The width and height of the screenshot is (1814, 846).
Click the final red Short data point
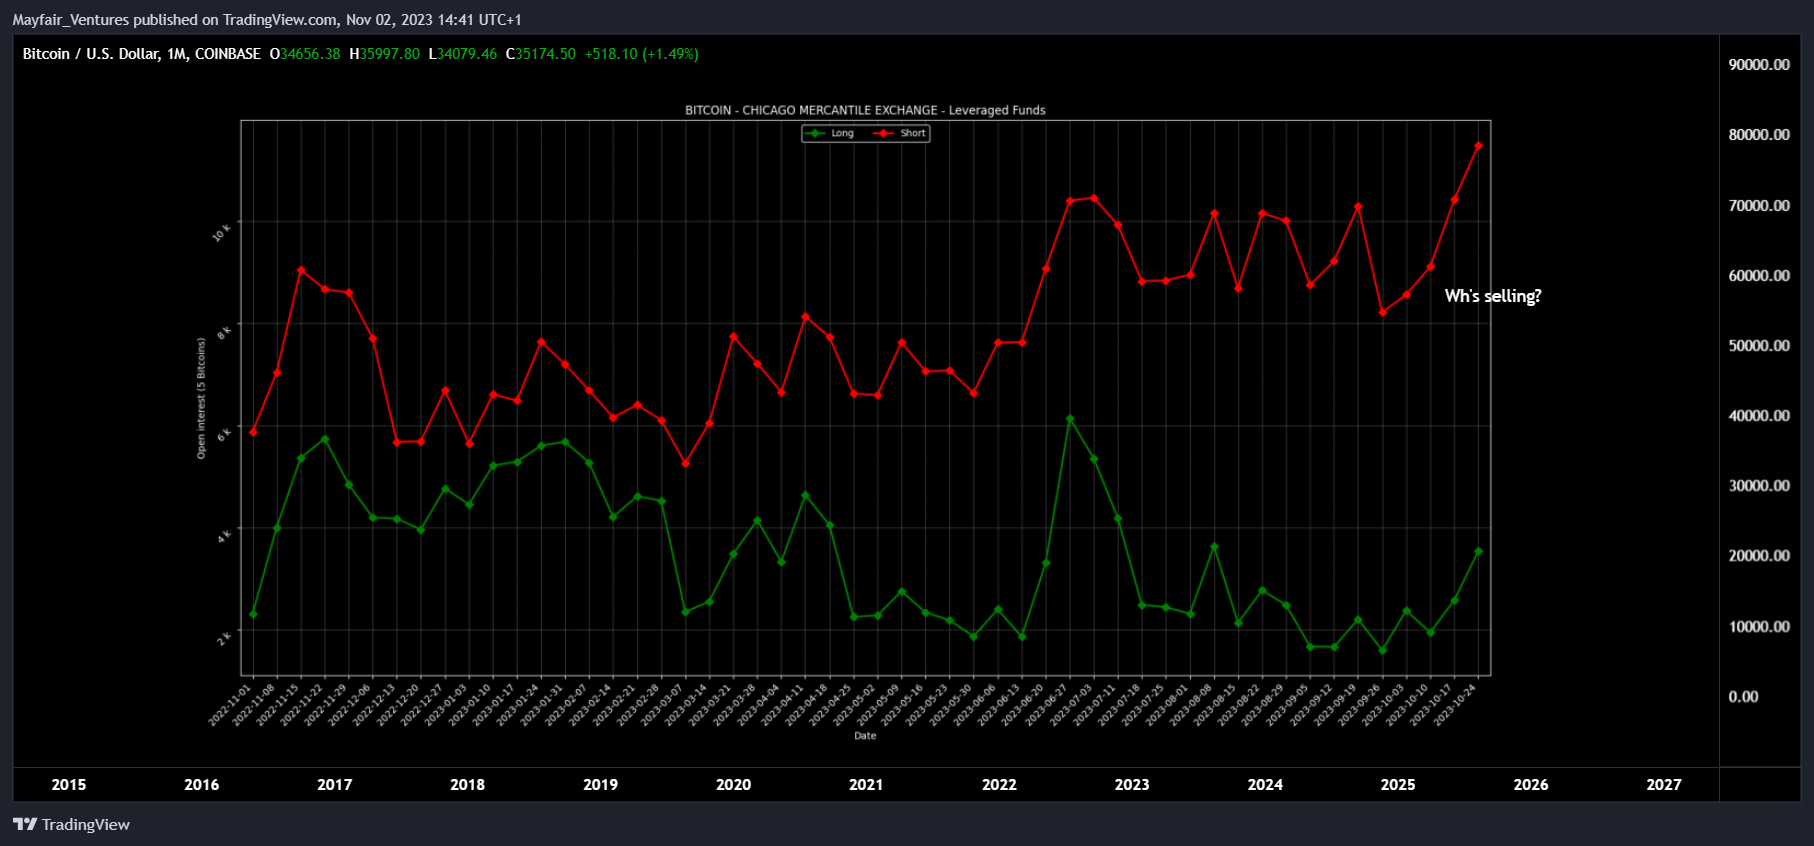click(1478, 146)
